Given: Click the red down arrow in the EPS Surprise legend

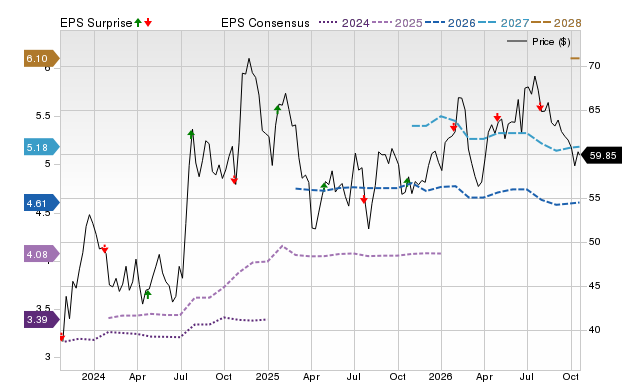Looking at the screenshot, I should tap(148, 23).
